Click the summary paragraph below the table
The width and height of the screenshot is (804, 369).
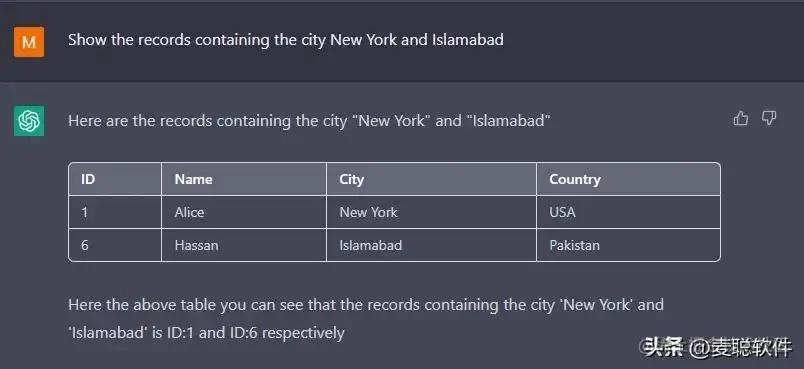(x=366, y=319)
